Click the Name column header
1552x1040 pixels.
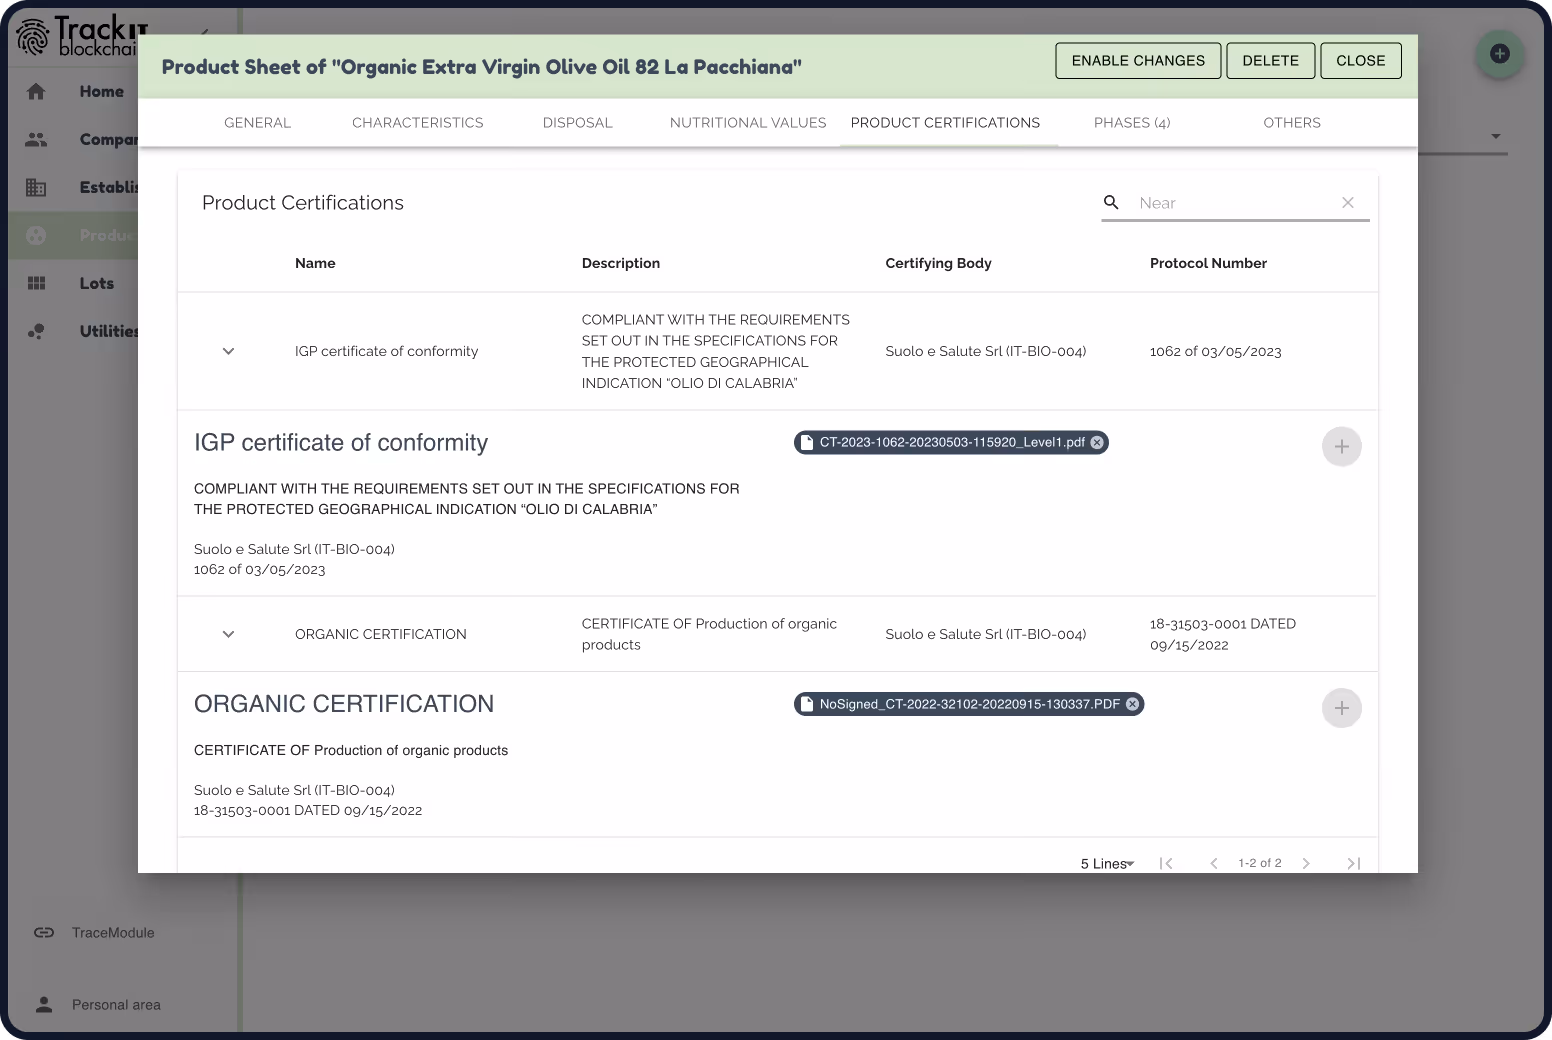pyautogui.click(x=315, y=263)
